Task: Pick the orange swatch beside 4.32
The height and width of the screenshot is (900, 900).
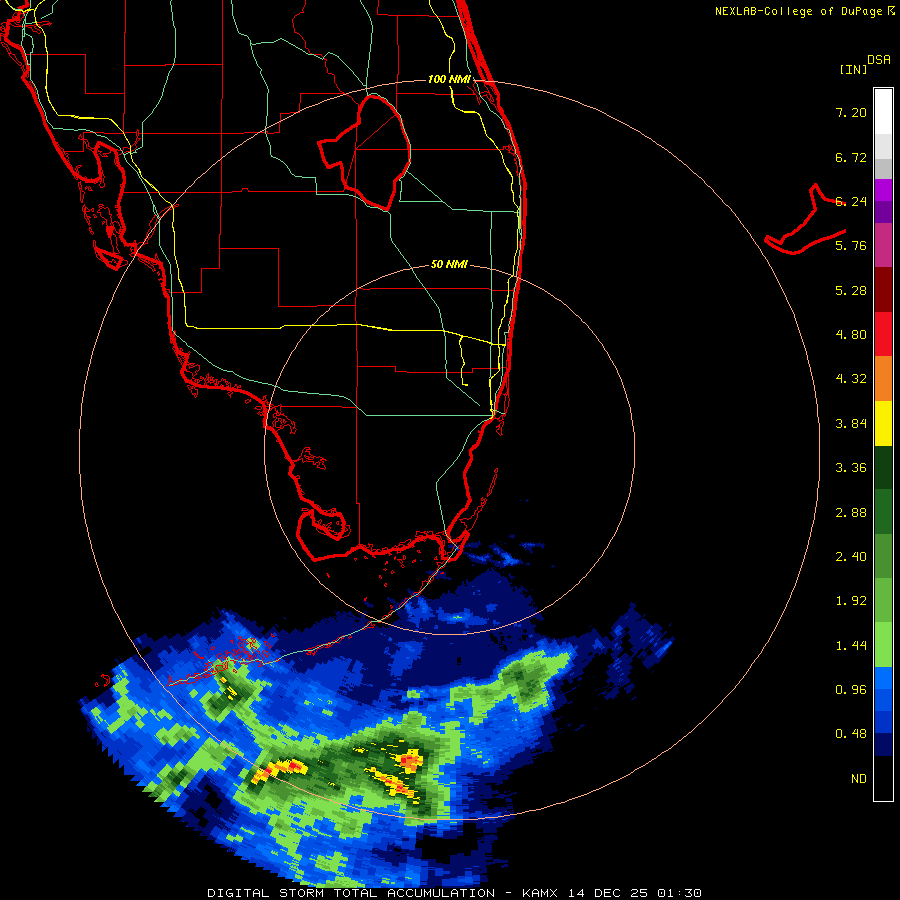Action: pyautogui.click(x=883, y=379)
